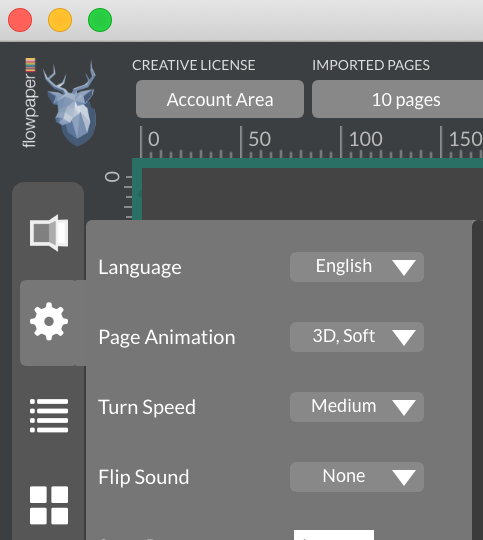
Task: Open the Flip Sound None dropdown
Action: click(357, 477)
